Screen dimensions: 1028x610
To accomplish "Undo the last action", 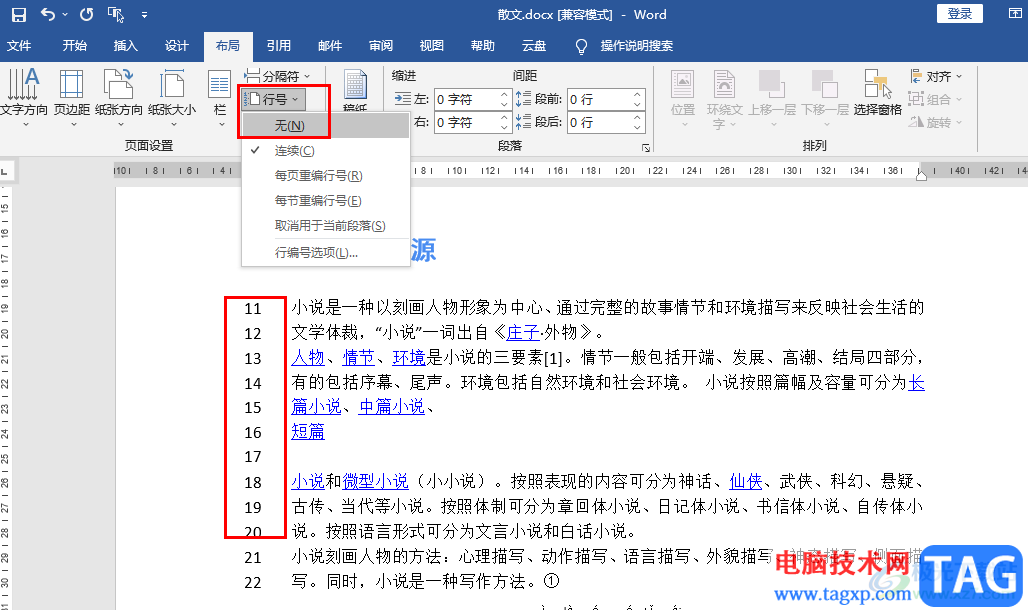I will coord(47,14).
